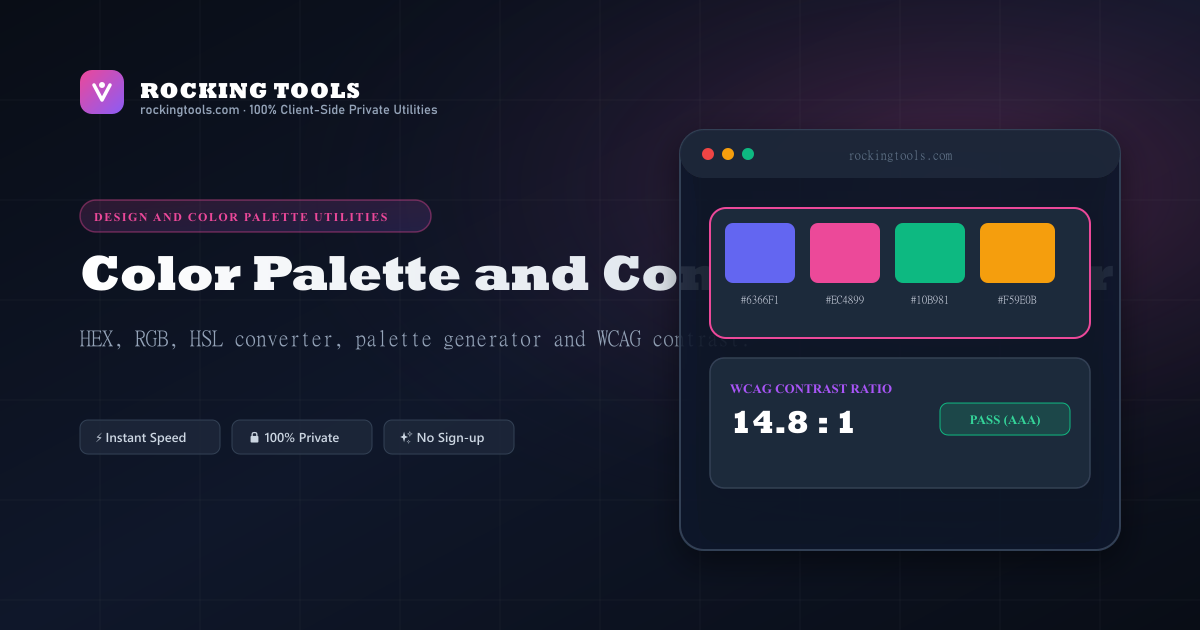
Task: Click the ROCKING TOOLS brand title
Action: (250, 91)
